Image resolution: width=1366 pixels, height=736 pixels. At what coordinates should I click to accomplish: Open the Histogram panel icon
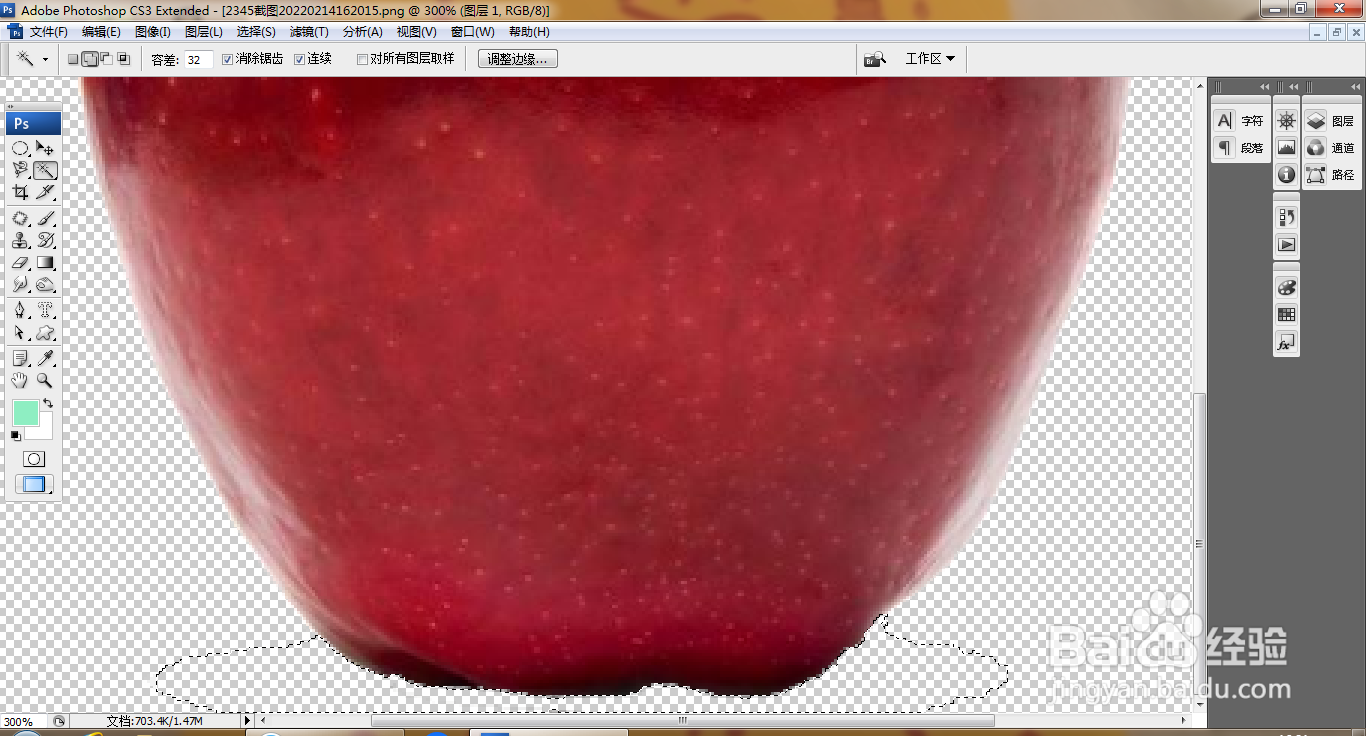(1287, 148)
